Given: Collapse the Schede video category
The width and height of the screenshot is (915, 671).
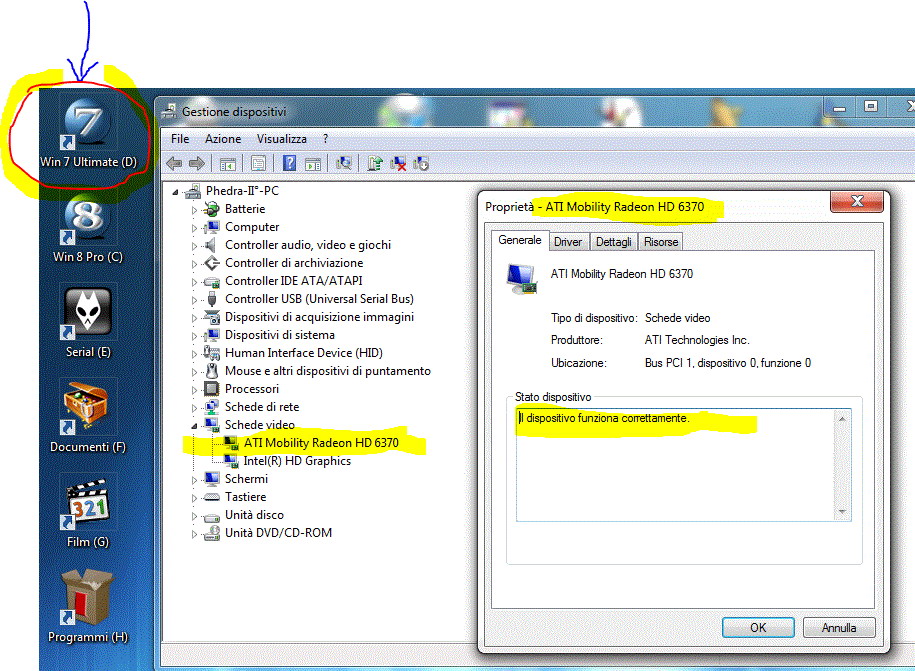Looking at the screenshot, I should point(194,426).
